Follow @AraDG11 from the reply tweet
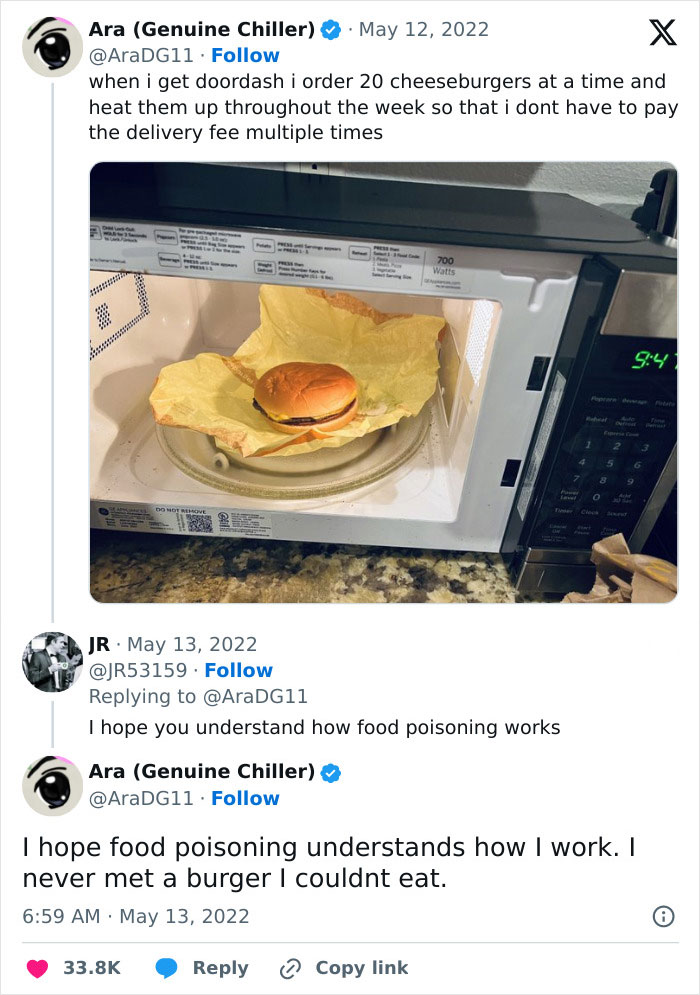This screenshot has width=700, height=995. pyautogui.click(x=245, y=798)
